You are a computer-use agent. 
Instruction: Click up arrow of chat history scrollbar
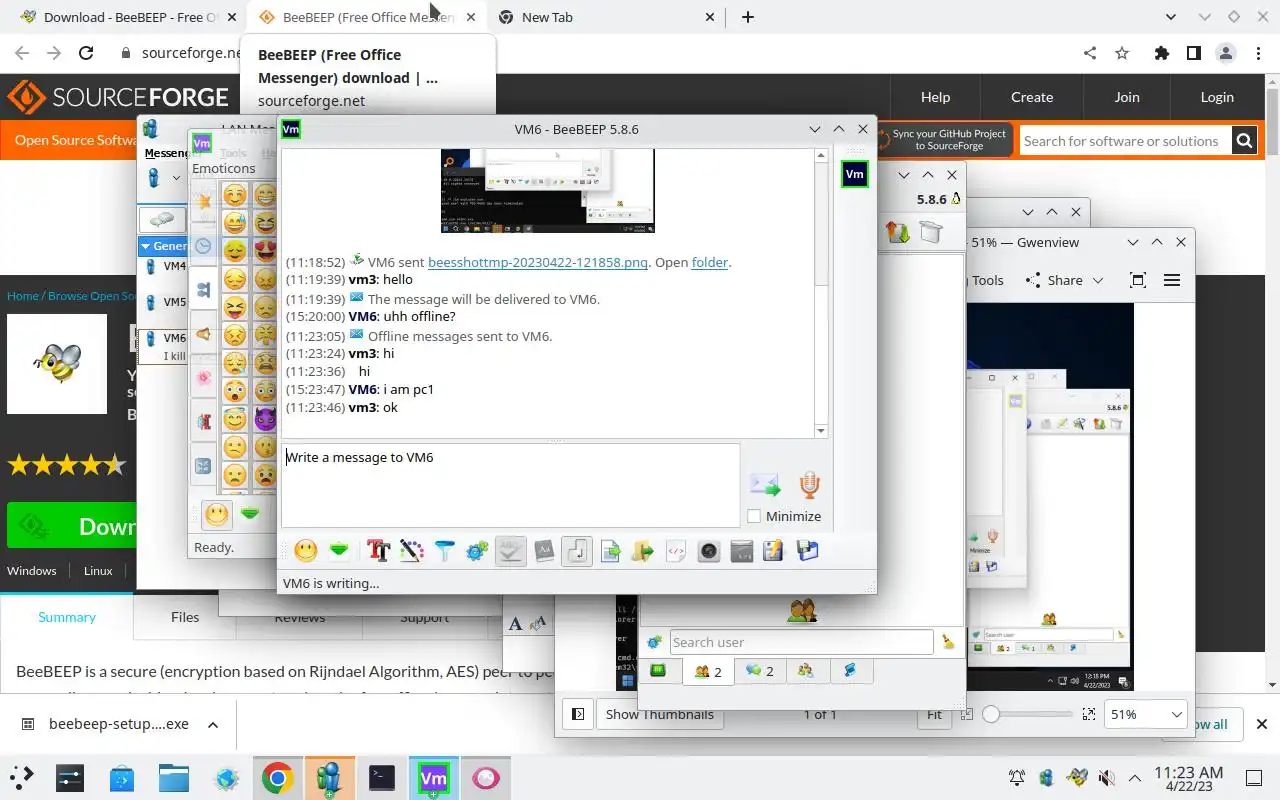(x=821, y=155)
